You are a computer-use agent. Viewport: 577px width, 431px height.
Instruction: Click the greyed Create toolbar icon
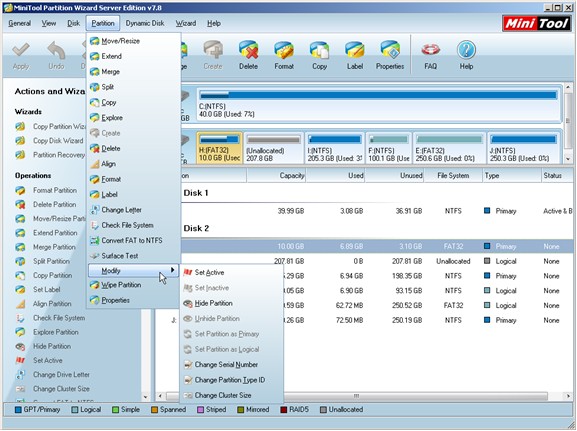[213, 50]
